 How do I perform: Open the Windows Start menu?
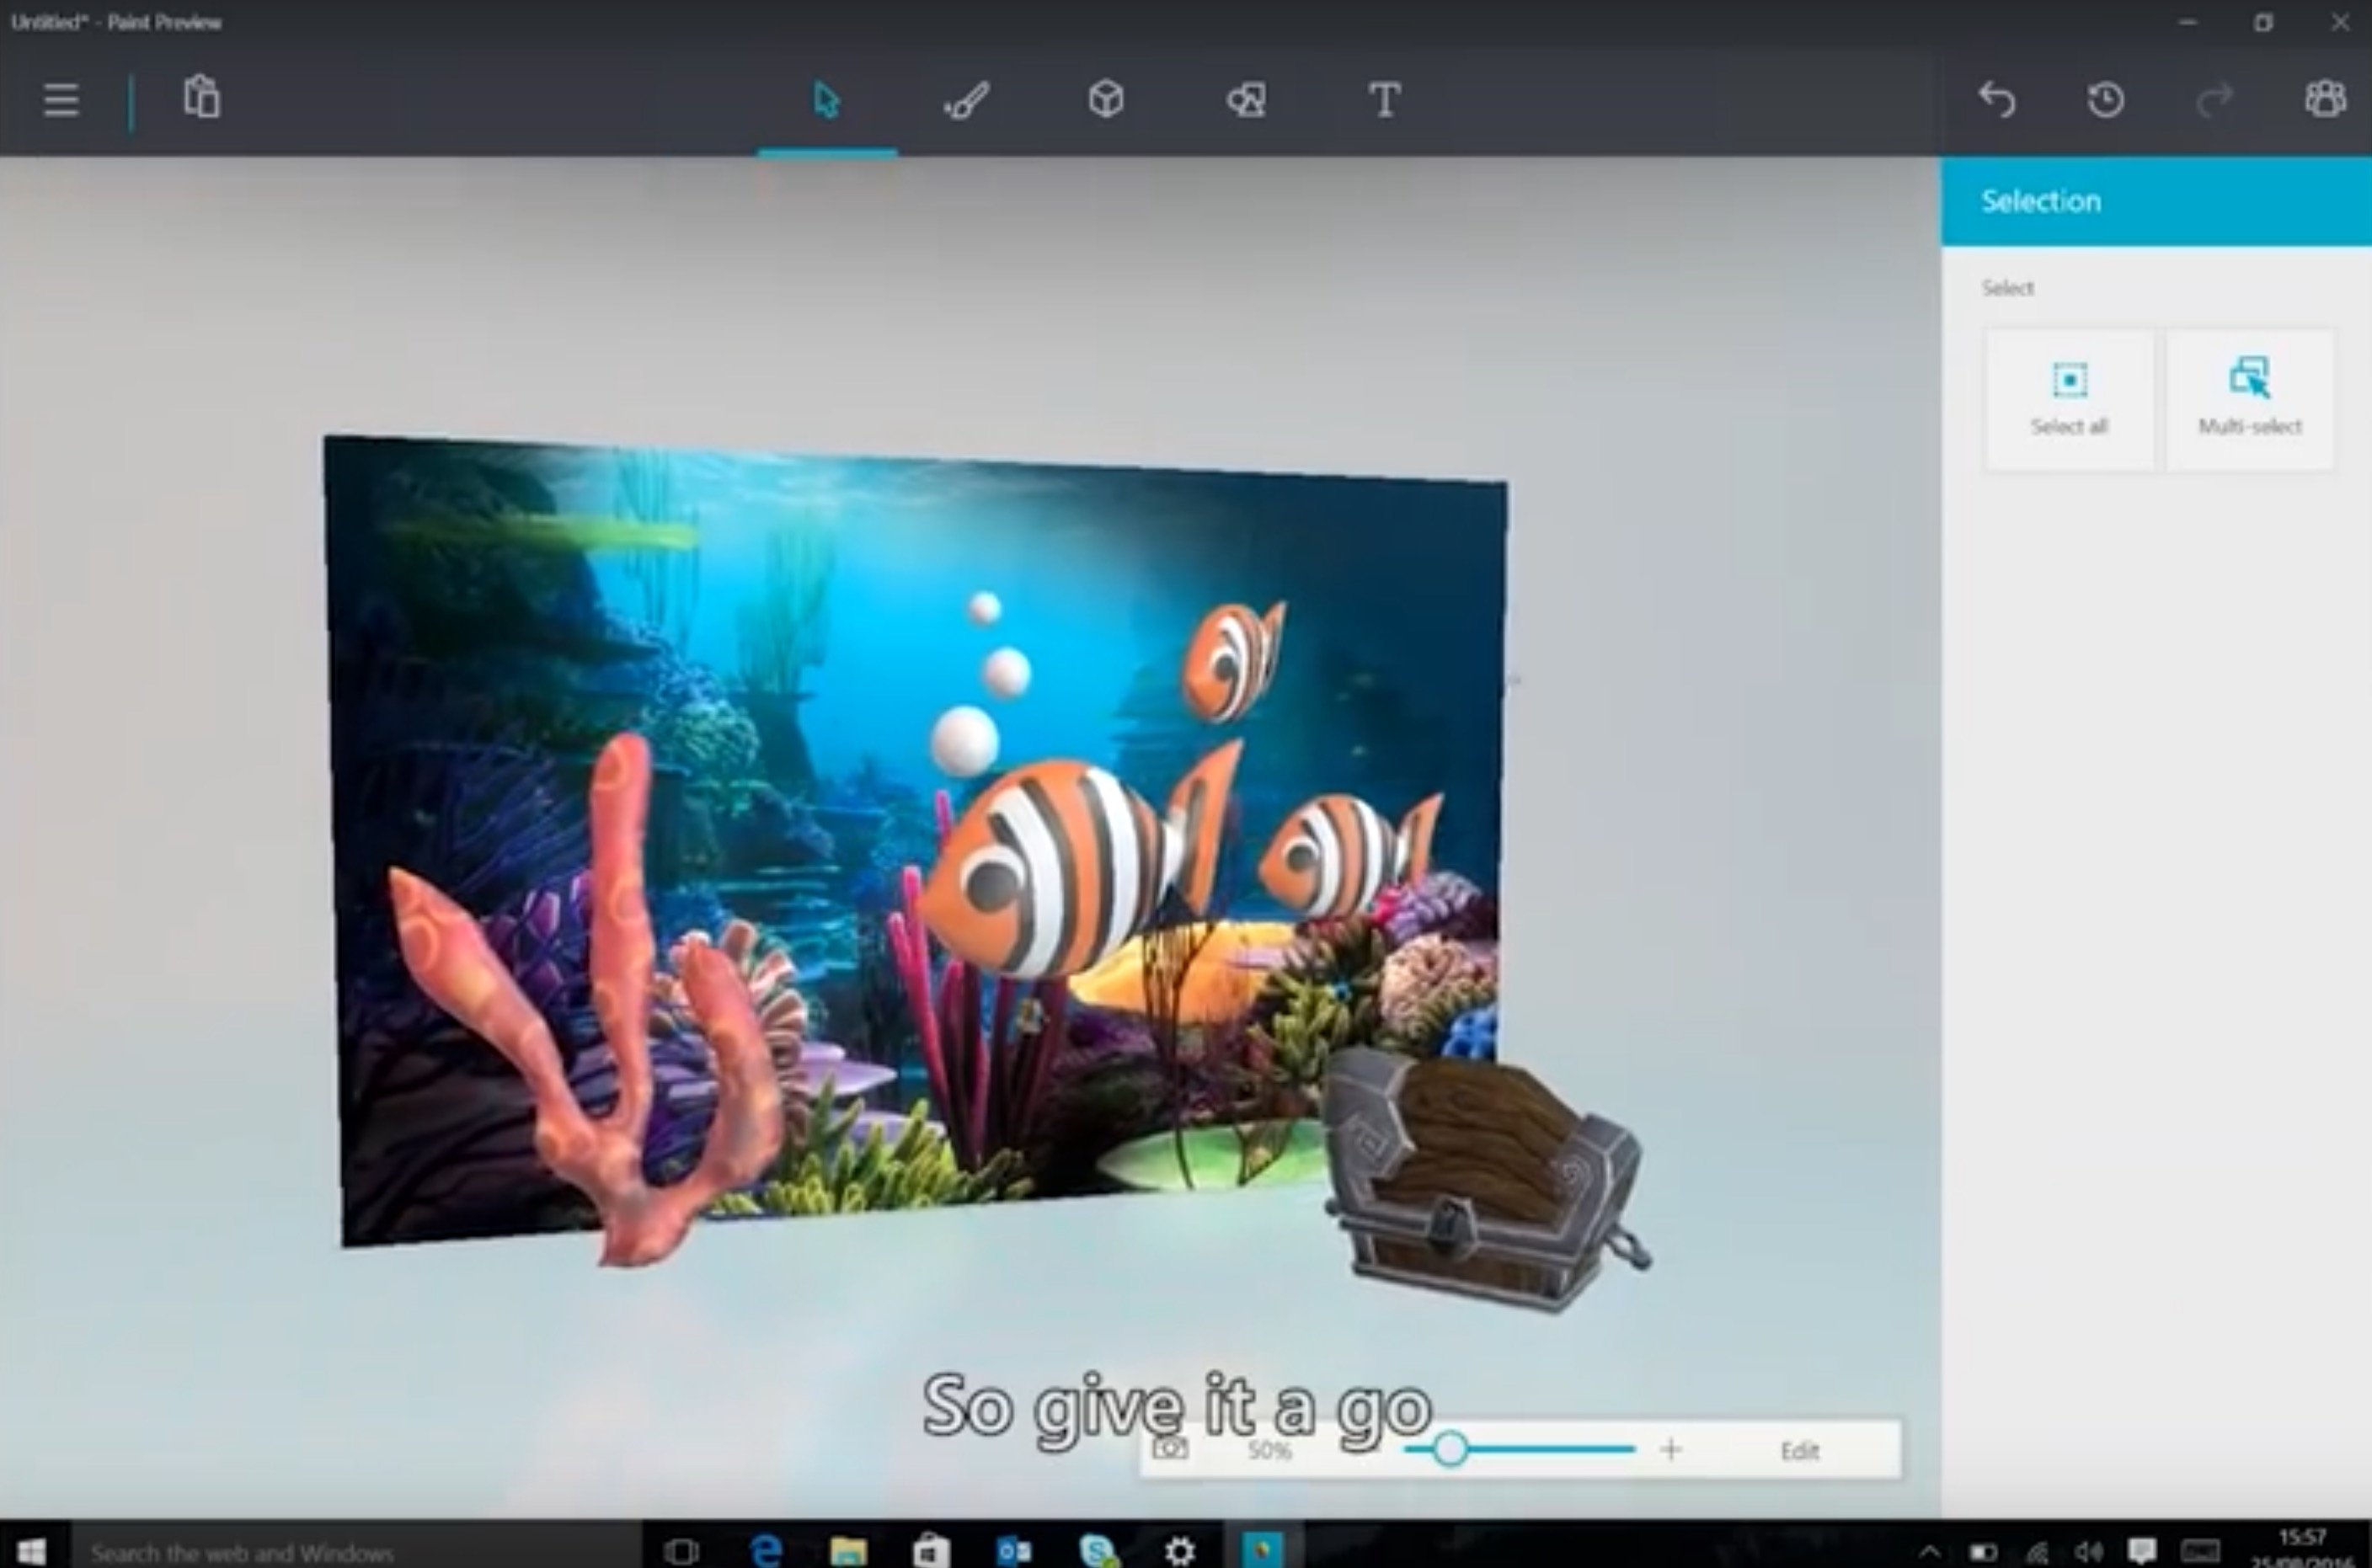31,1550
